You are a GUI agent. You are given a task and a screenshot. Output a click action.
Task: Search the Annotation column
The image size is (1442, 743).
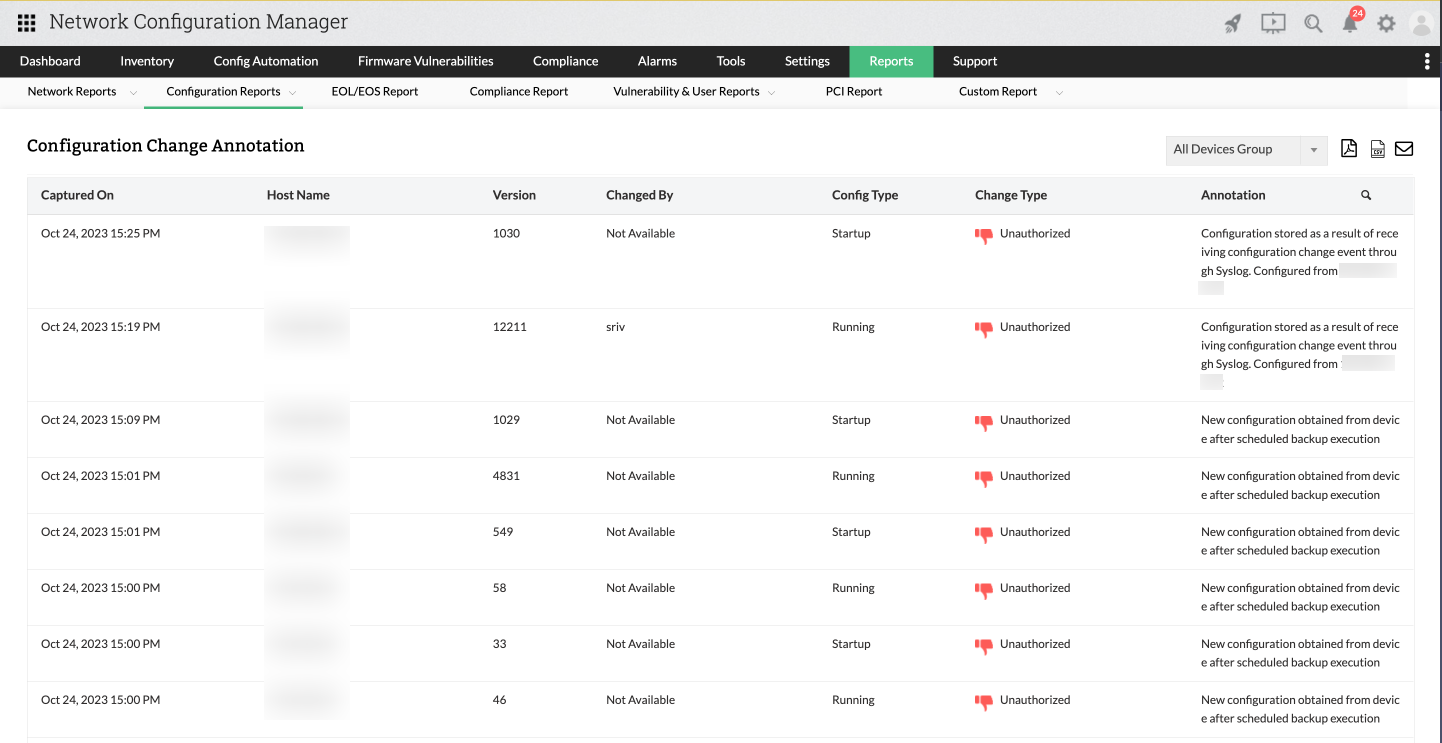tap(1366, 196)
